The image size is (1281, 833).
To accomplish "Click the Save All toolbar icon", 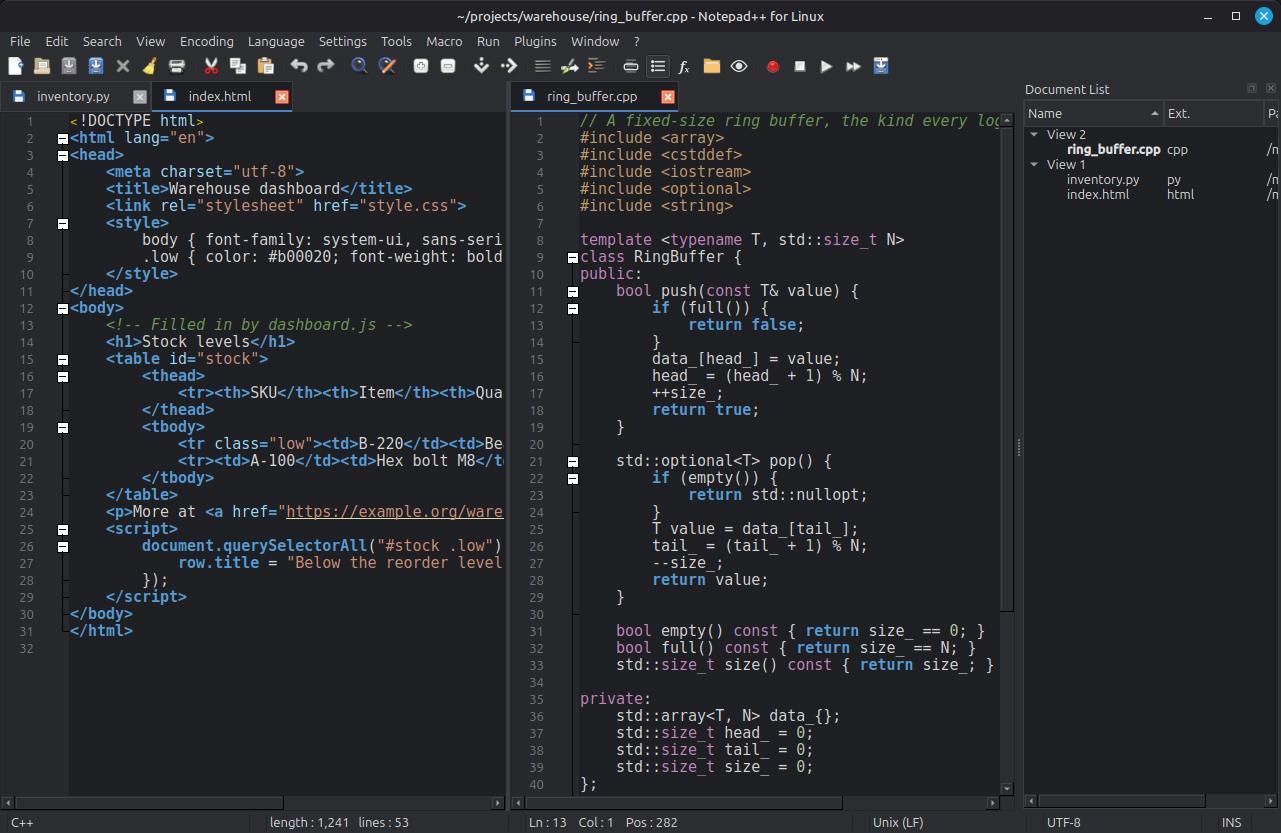I will point(96,66).
